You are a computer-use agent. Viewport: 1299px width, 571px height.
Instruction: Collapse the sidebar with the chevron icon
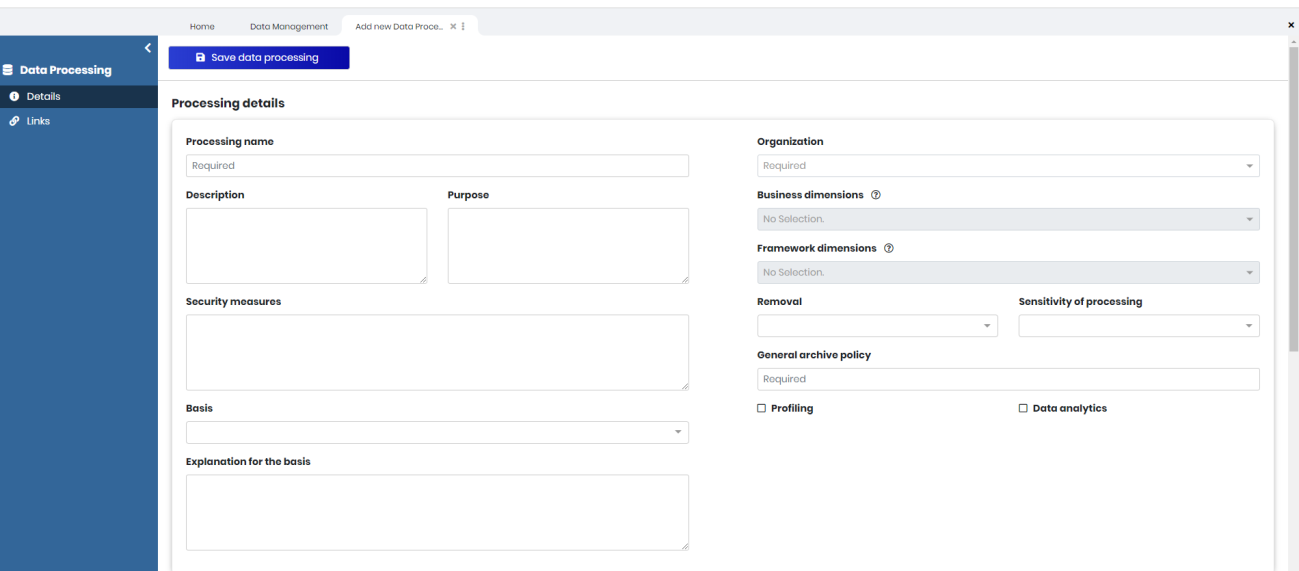point(148,48)
